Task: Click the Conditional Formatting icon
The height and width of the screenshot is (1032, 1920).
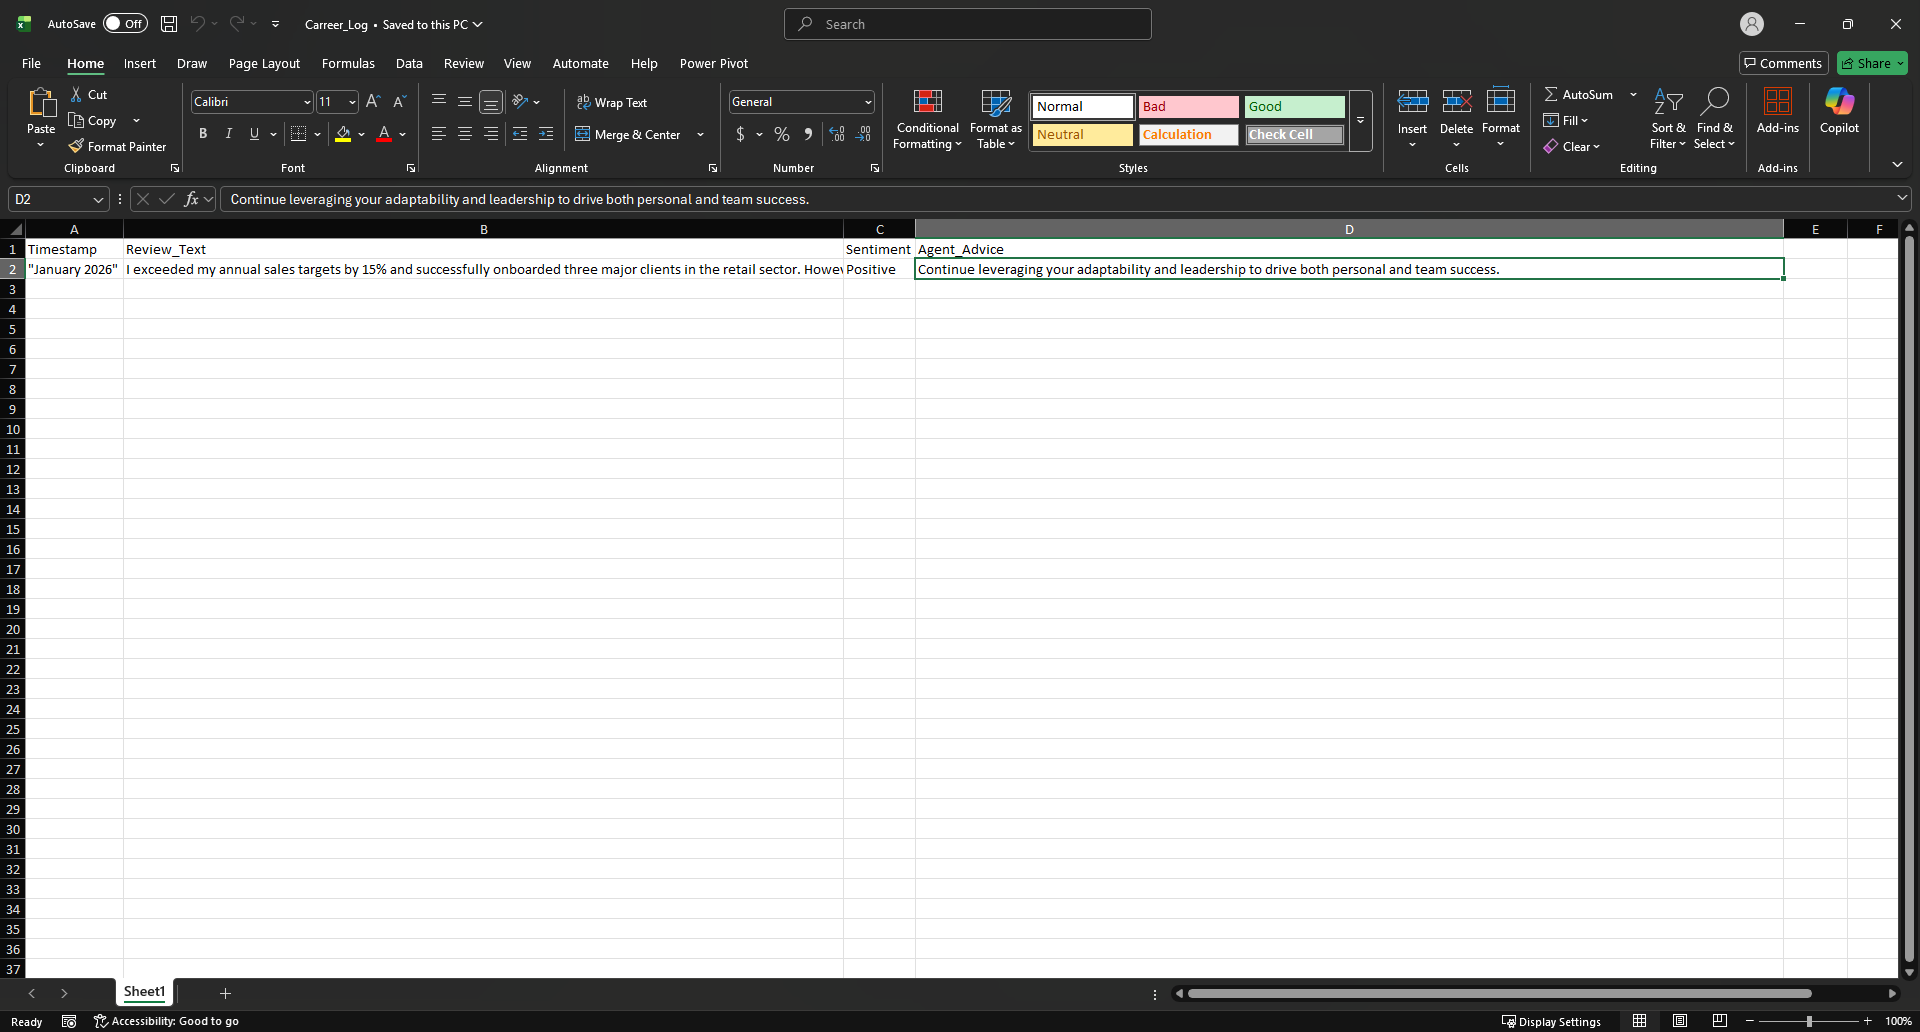Action: pyautogui.click(x=927, y=102)
